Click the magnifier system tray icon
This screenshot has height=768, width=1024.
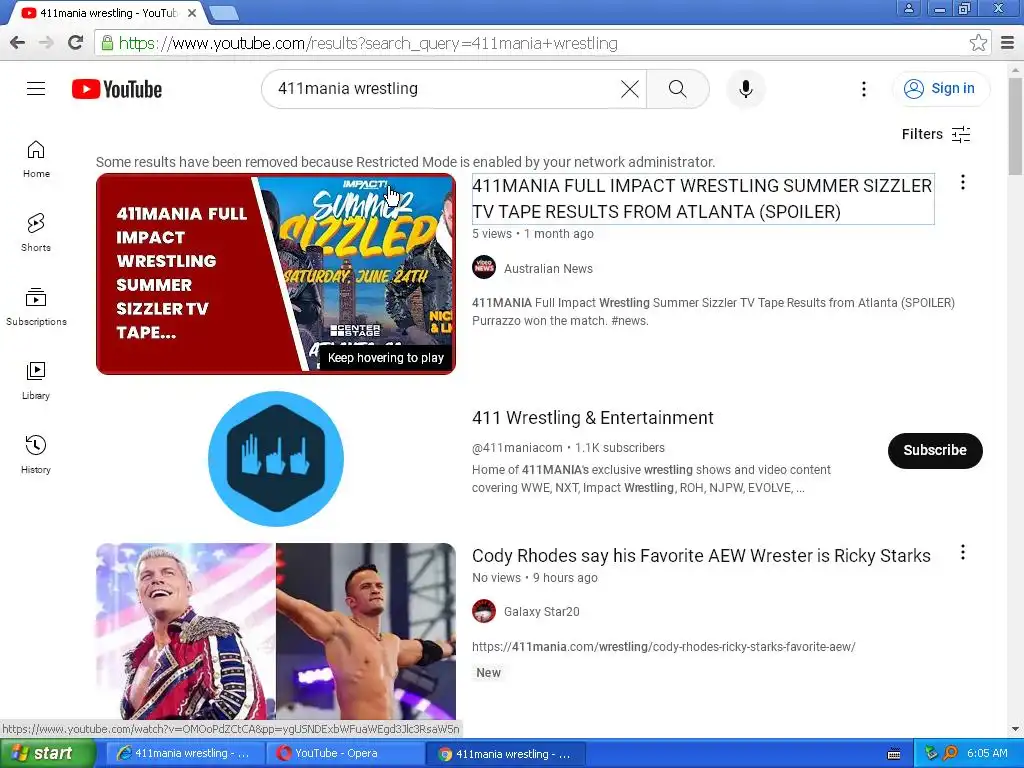pos(950,754)
